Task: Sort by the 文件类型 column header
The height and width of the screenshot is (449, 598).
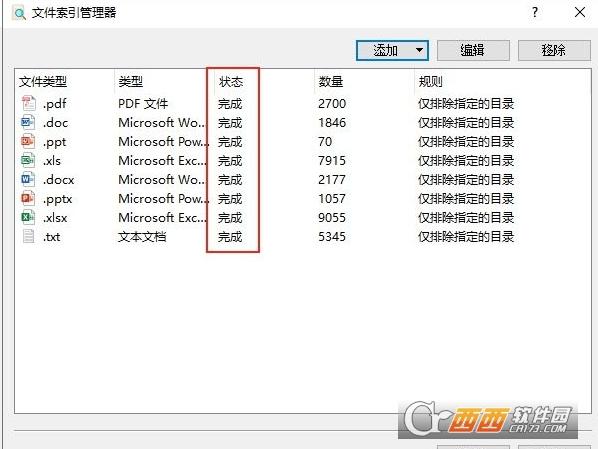Action: pyautogui.click(x=43, y=81)
